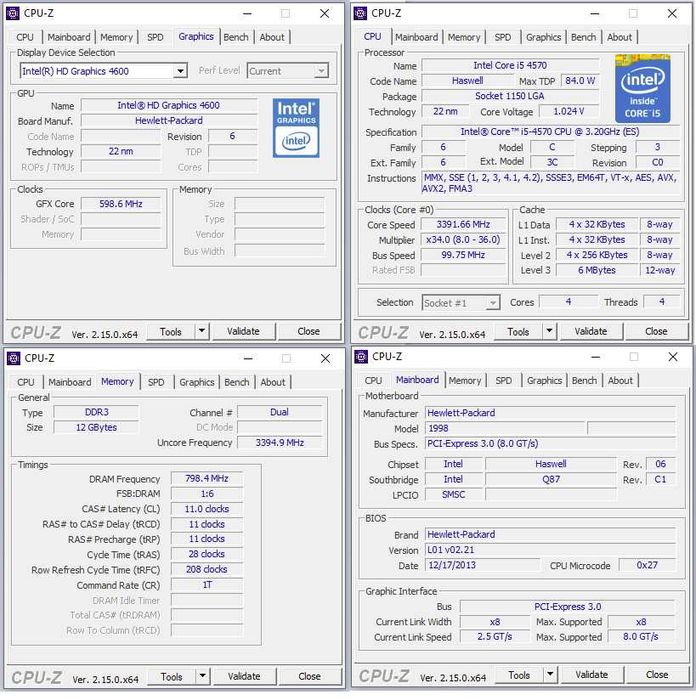Click the CPU-Z app icon in CPU window title bar
This screenshot has height=699, width=696.
pos(360,13)
